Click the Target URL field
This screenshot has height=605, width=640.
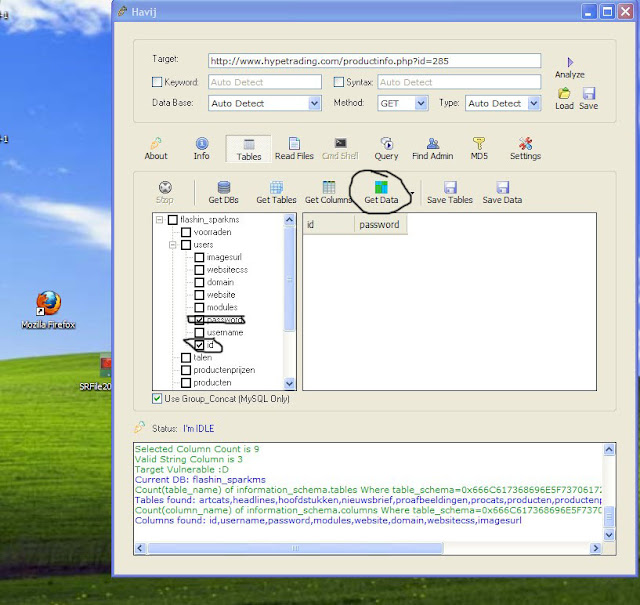coord(374,61)
